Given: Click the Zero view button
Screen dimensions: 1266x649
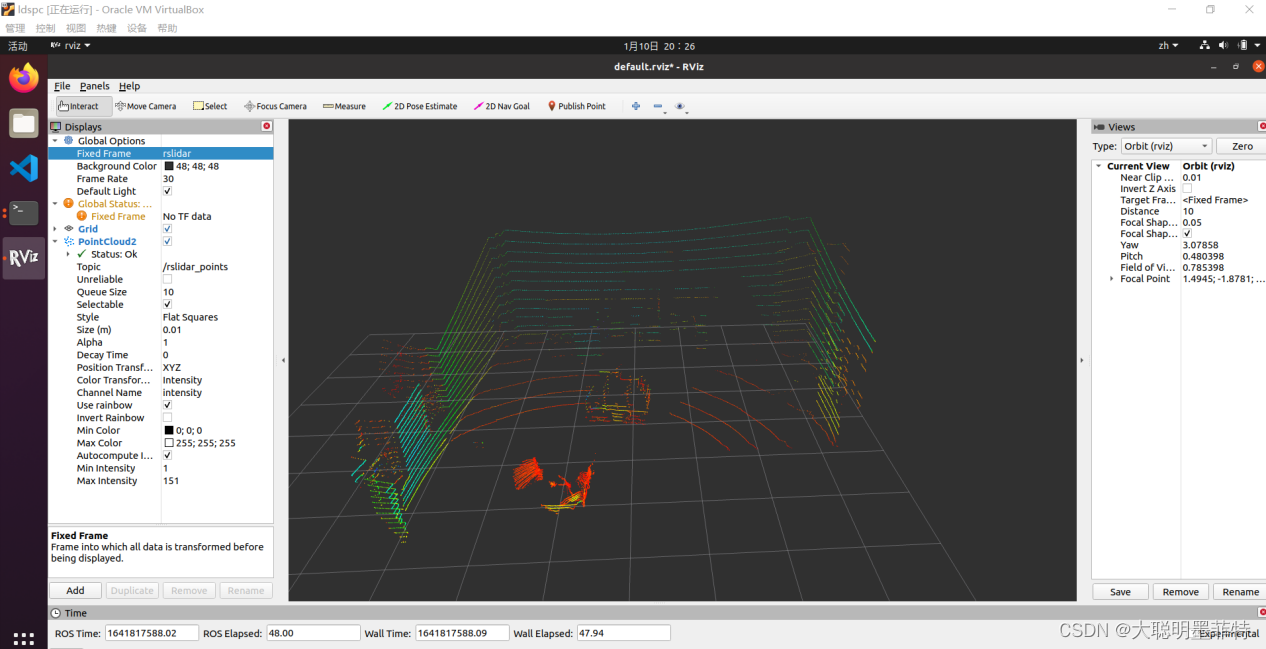Looking at the screenshot, I should click(x=1242, y=146).
